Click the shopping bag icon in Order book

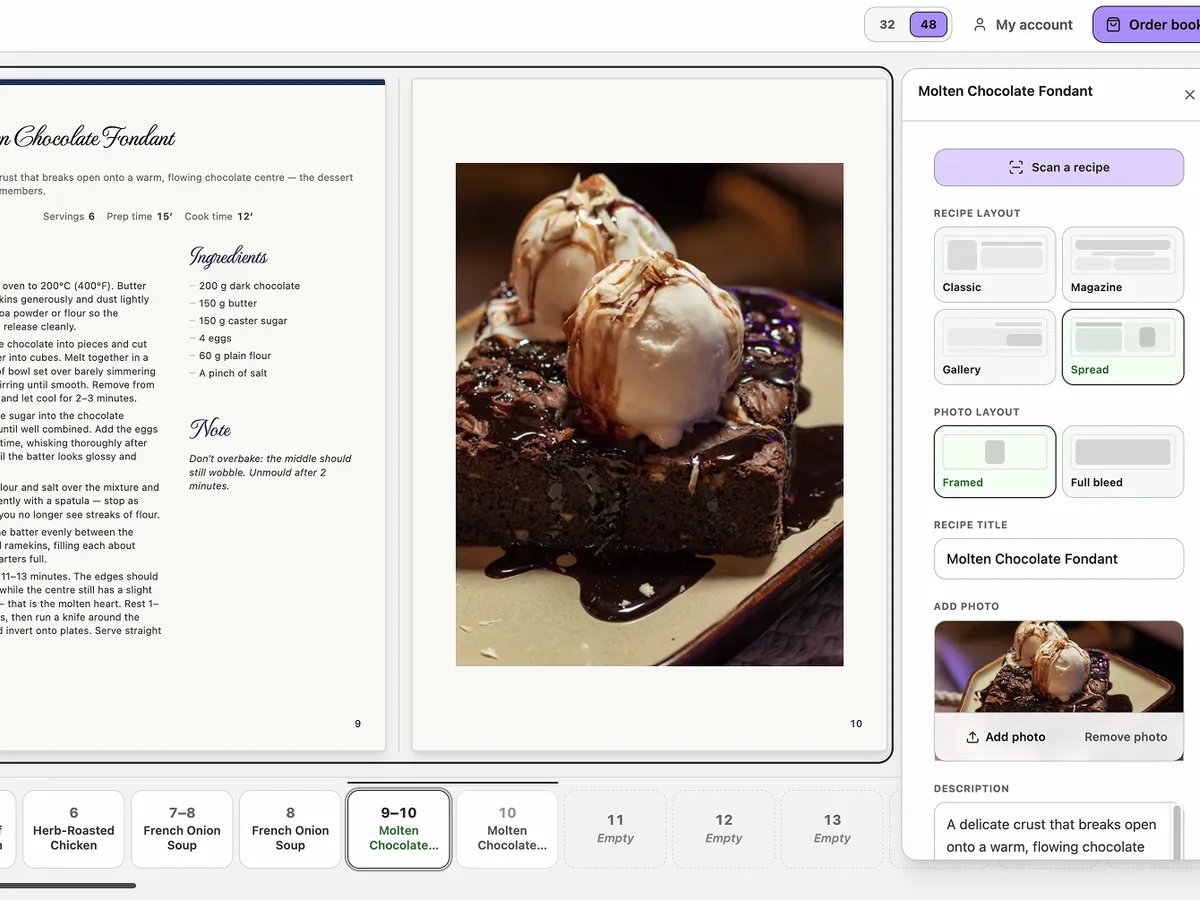1113,25
